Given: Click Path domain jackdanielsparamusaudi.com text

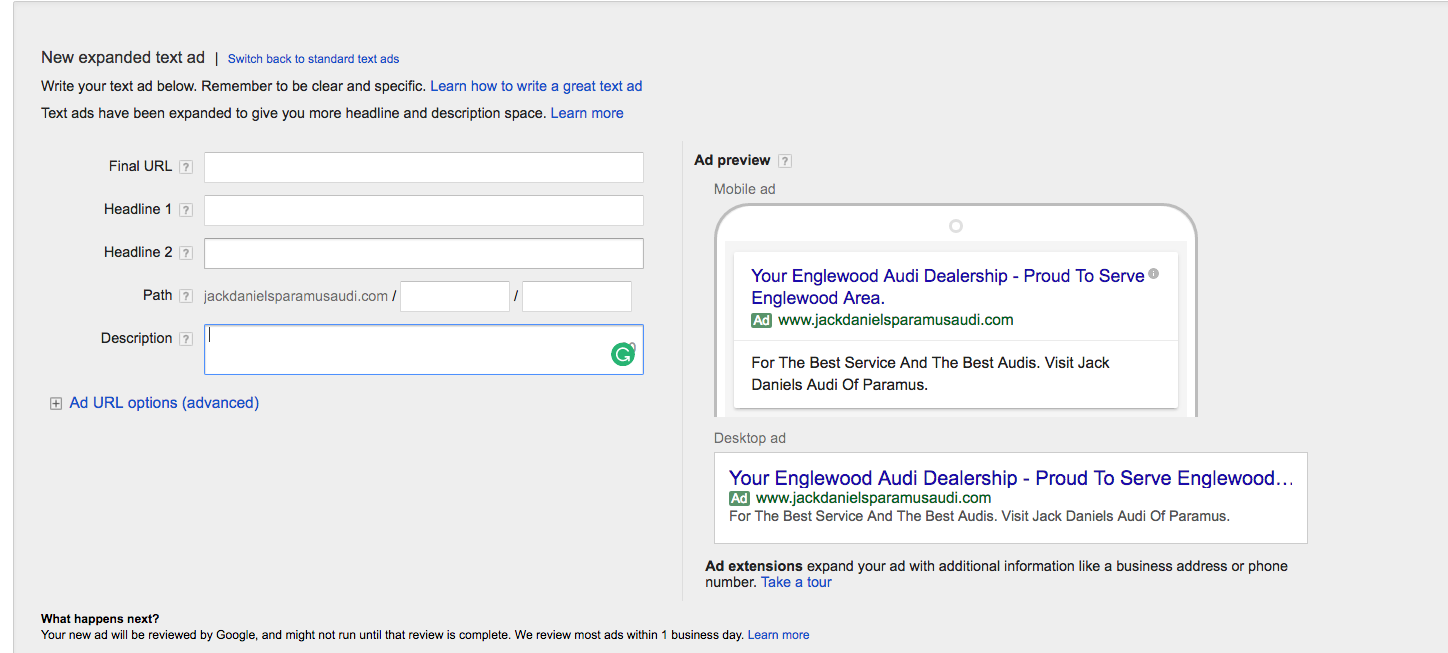Looking at the screenshot, I should (x=296, y=296).
